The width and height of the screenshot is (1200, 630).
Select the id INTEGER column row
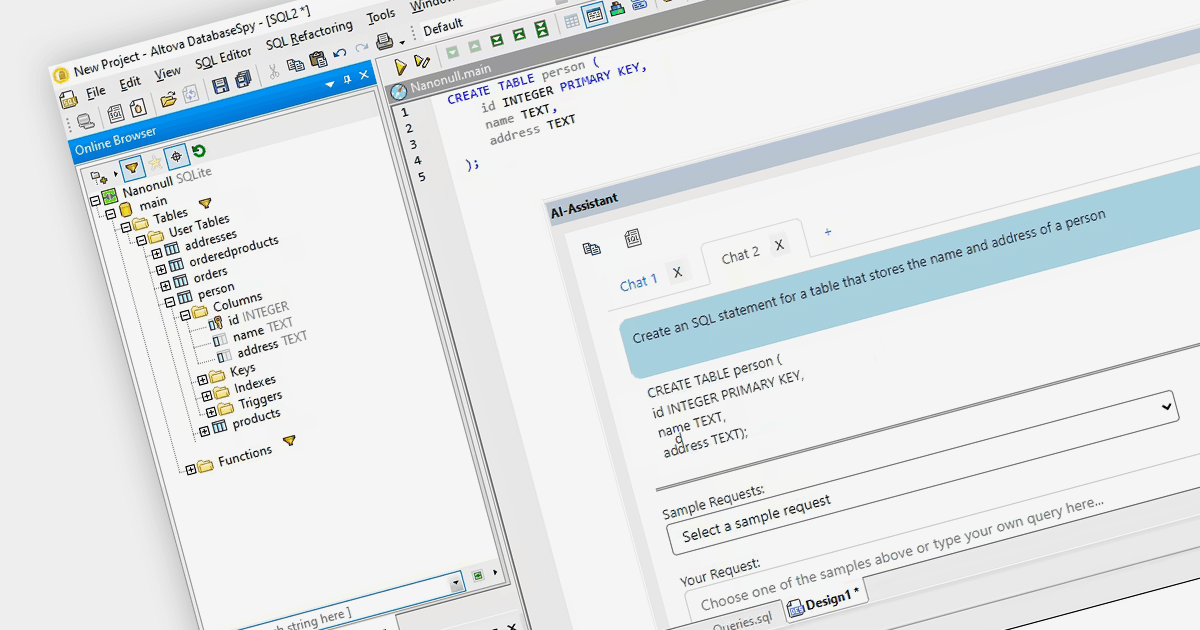coord(250,315)
